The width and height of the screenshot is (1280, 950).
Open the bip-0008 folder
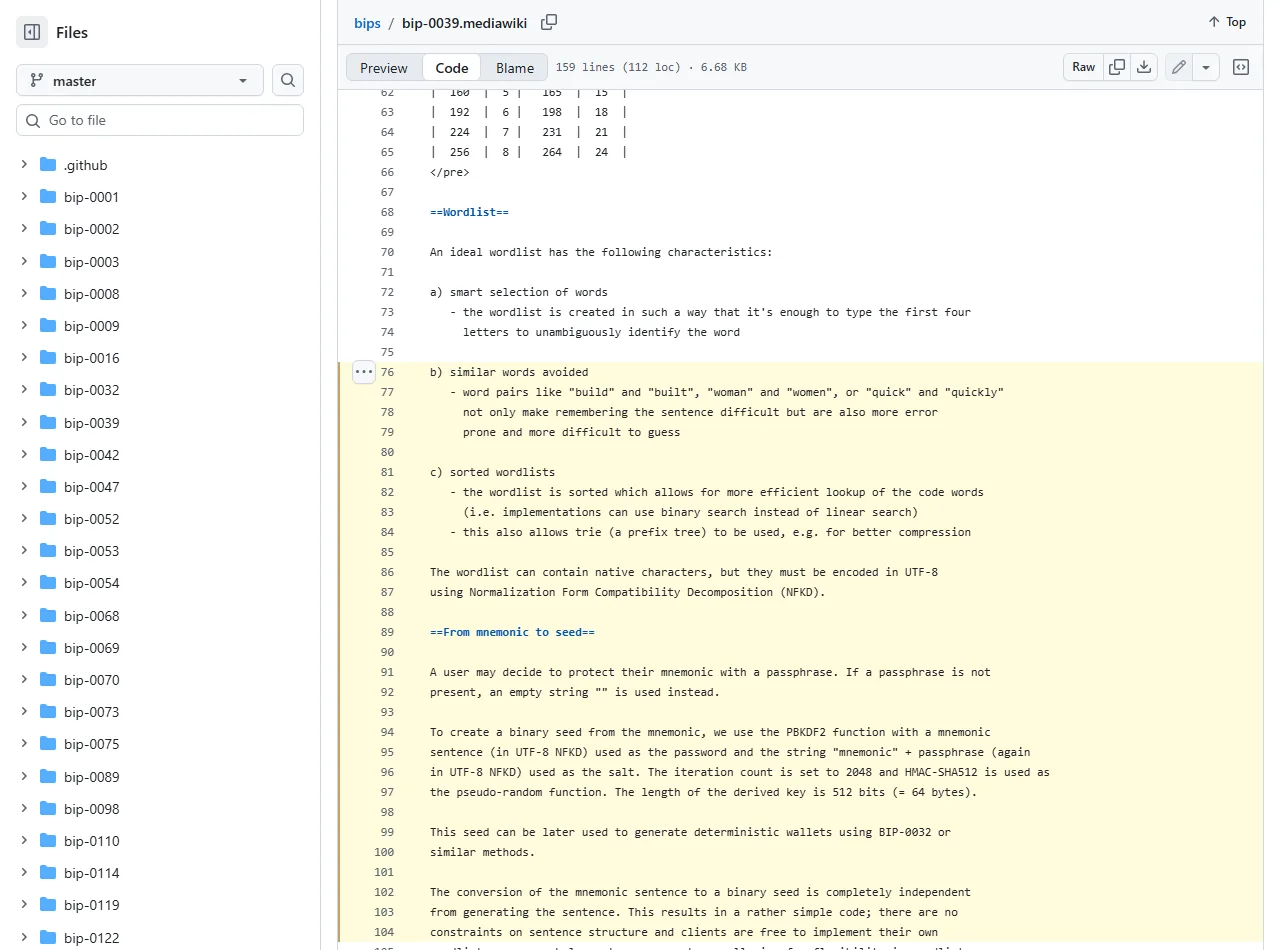click(91, 294)
